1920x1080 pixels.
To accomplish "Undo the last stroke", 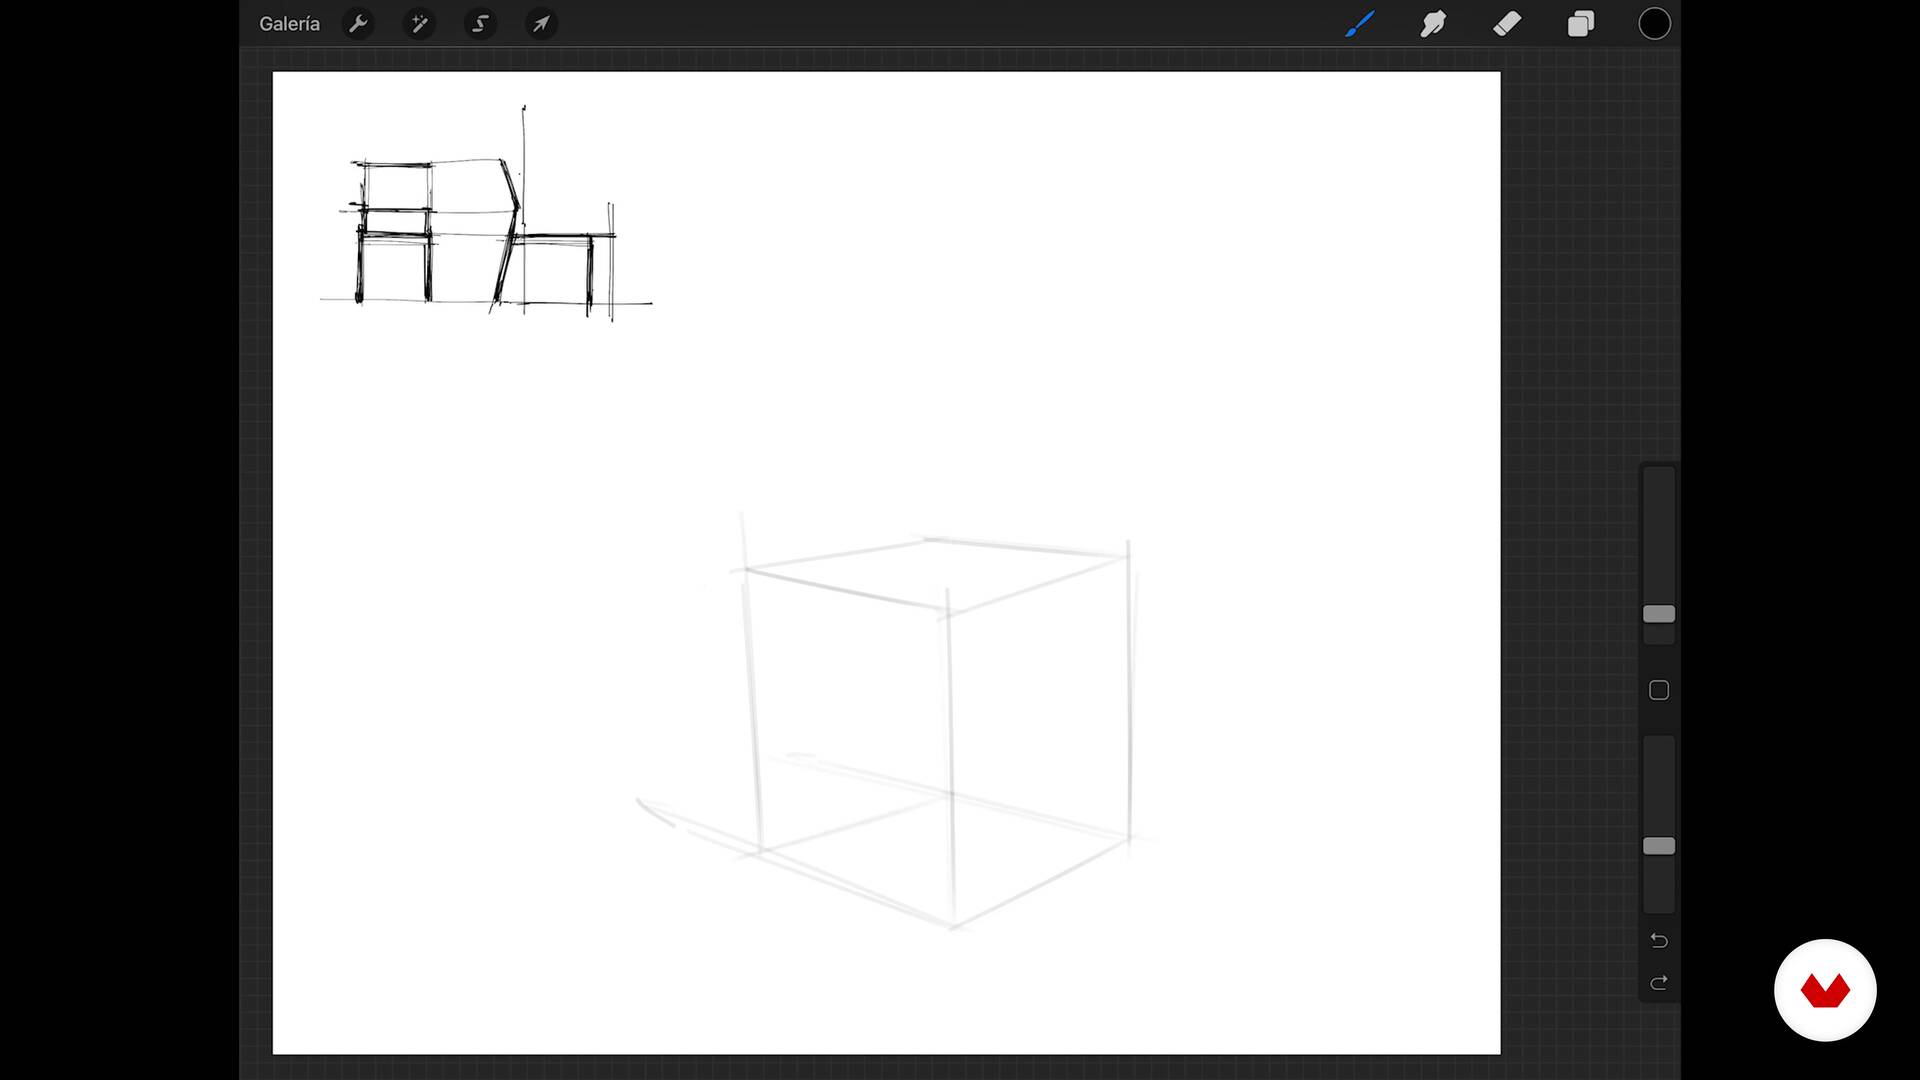I will click(x=1659, y=940).
